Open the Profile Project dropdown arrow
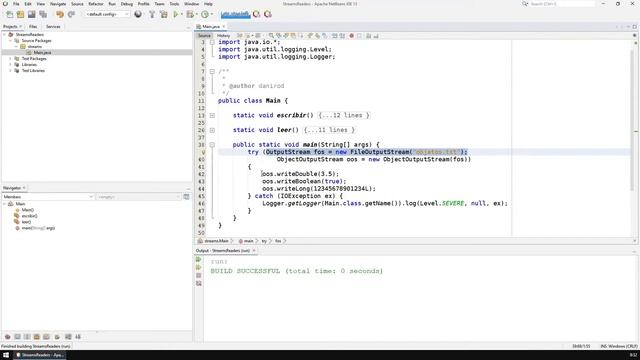The width and height of the screenshot is (640, 360). pos(211,14)
